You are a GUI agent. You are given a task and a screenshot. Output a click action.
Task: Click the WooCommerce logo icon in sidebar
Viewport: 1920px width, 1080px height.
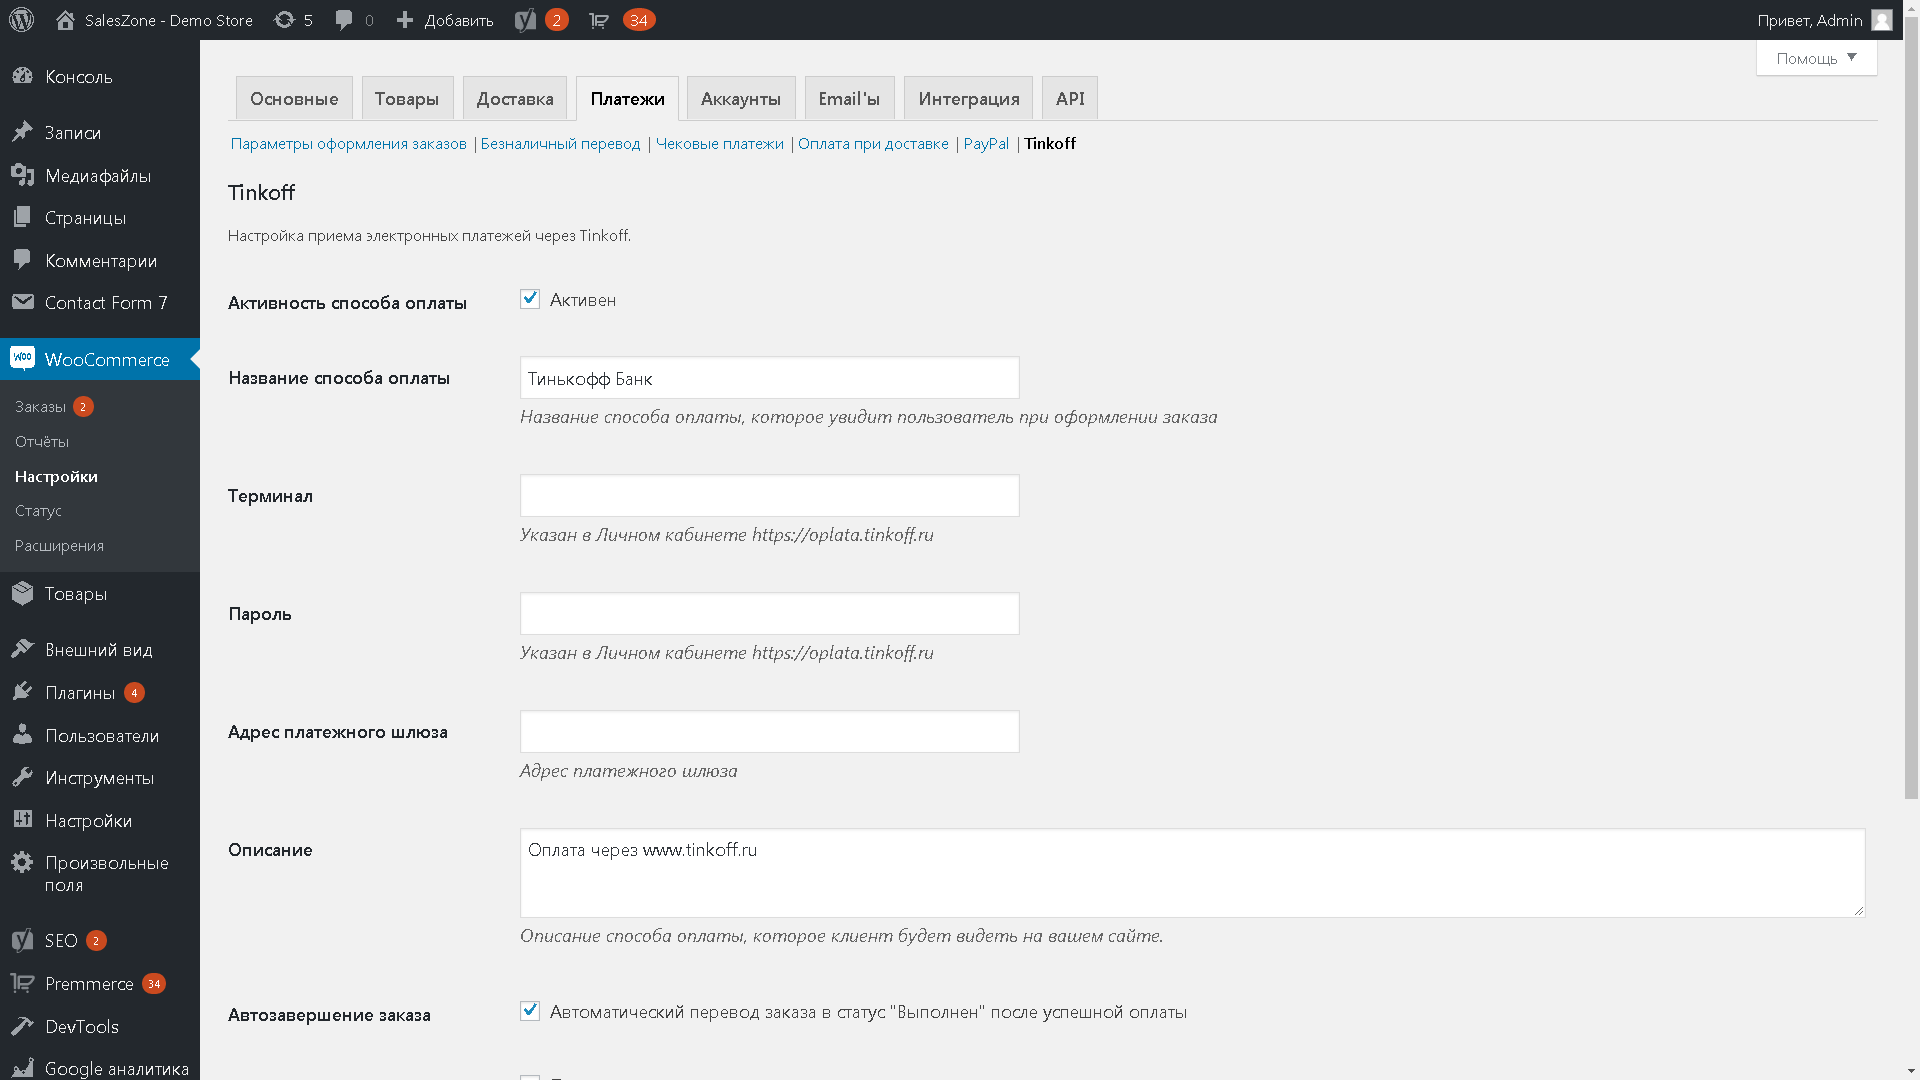click(x=22, y=358)
